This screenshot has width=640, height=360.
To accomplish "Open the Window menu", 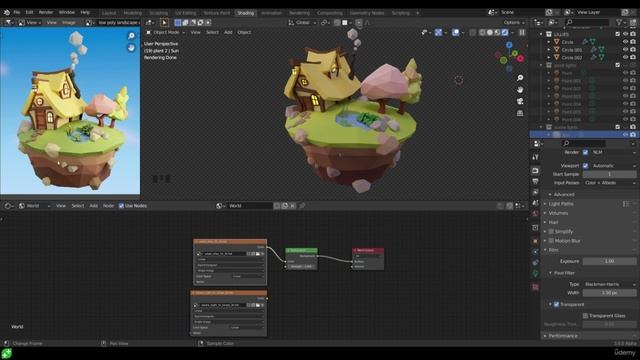I will 67,12.
